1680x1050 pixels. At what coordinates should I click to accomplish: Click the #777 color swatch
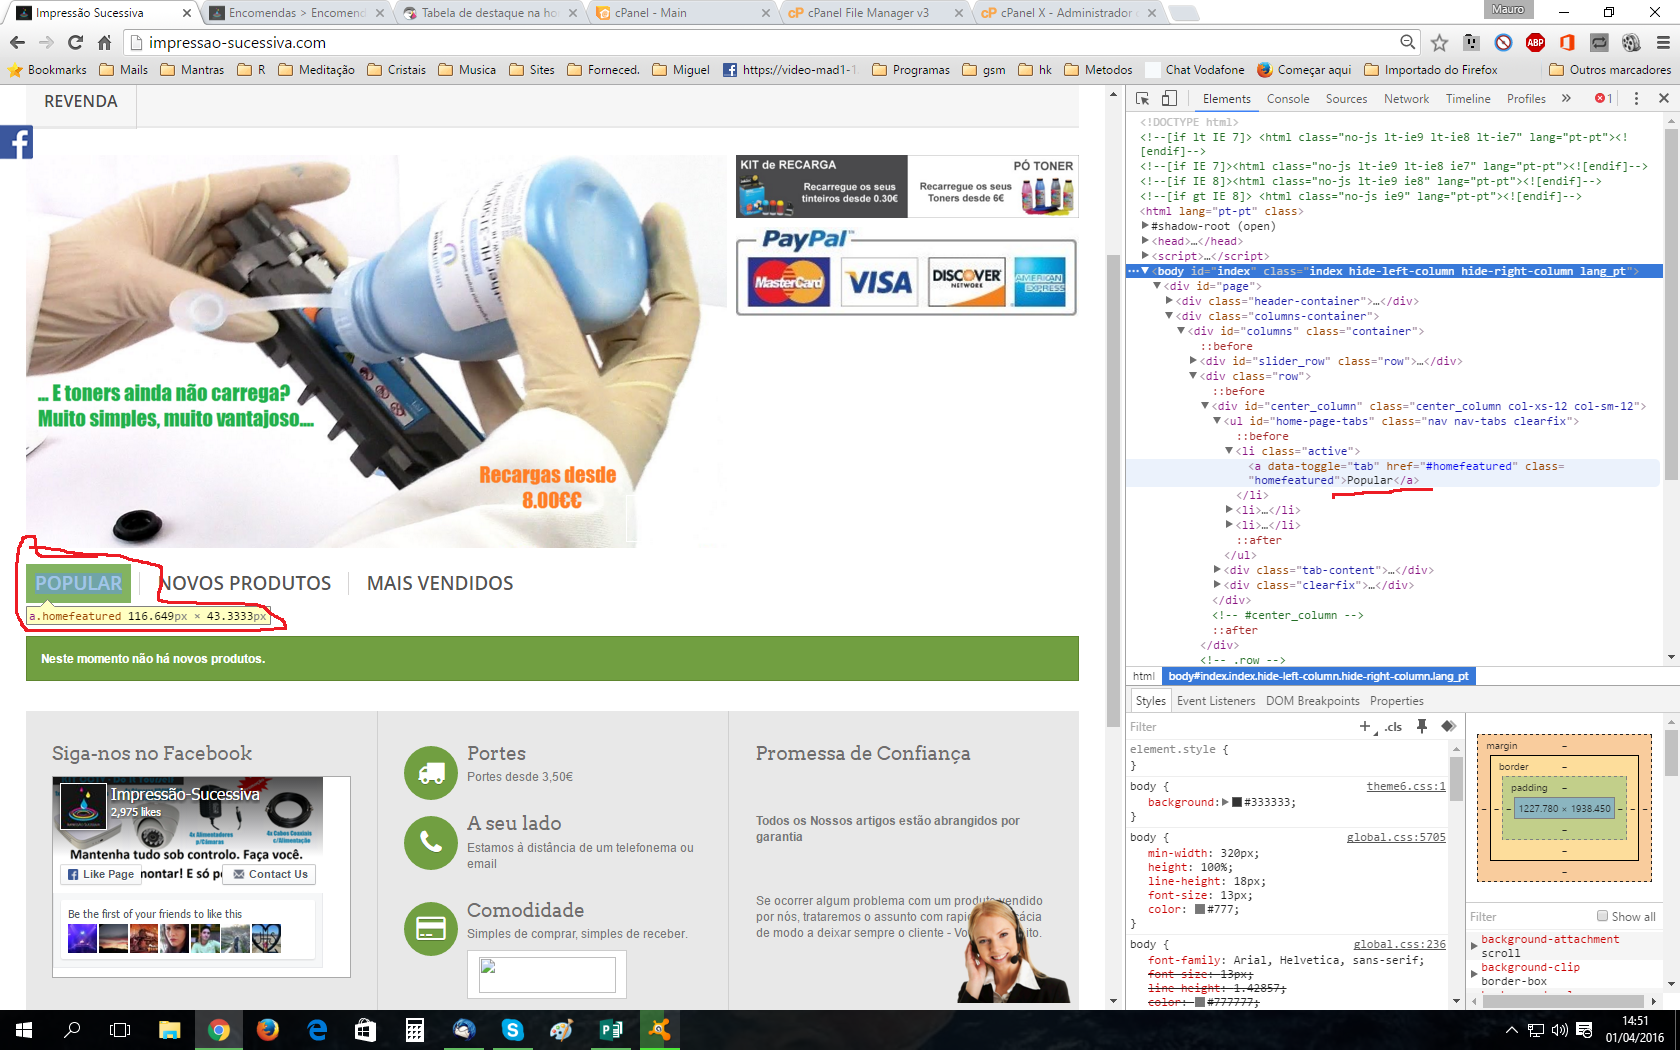[x=1200, y=909]
